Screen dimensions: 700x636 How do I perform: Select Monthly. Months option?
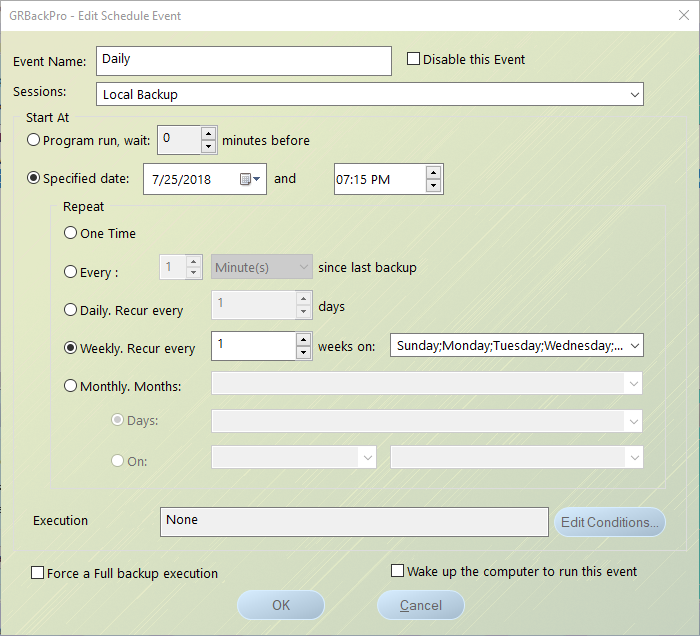71,386
